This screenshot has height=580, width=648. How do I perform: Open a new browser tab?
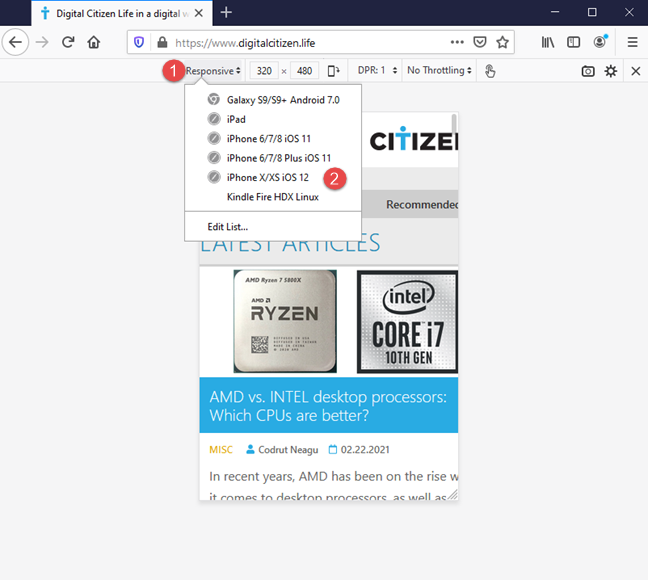(226, 13)
